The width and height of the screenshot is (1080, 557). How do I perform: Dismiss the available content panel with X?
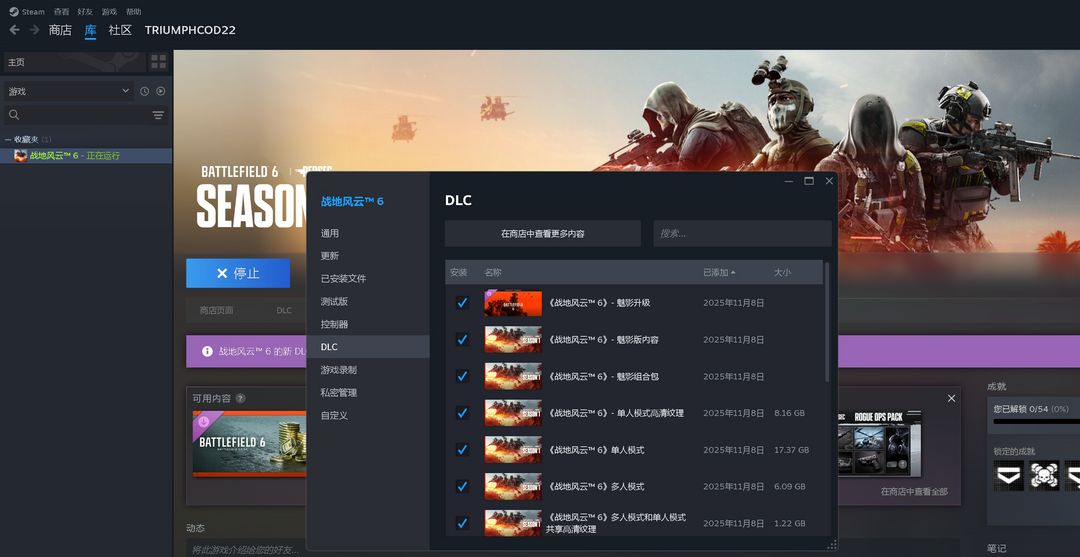point(951,398)
